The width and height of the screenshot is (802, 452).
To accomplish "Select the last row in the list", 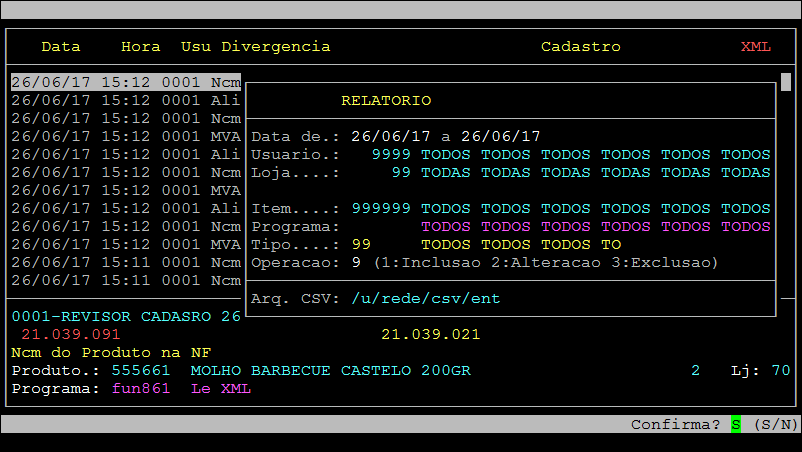I will coord(125,281).
